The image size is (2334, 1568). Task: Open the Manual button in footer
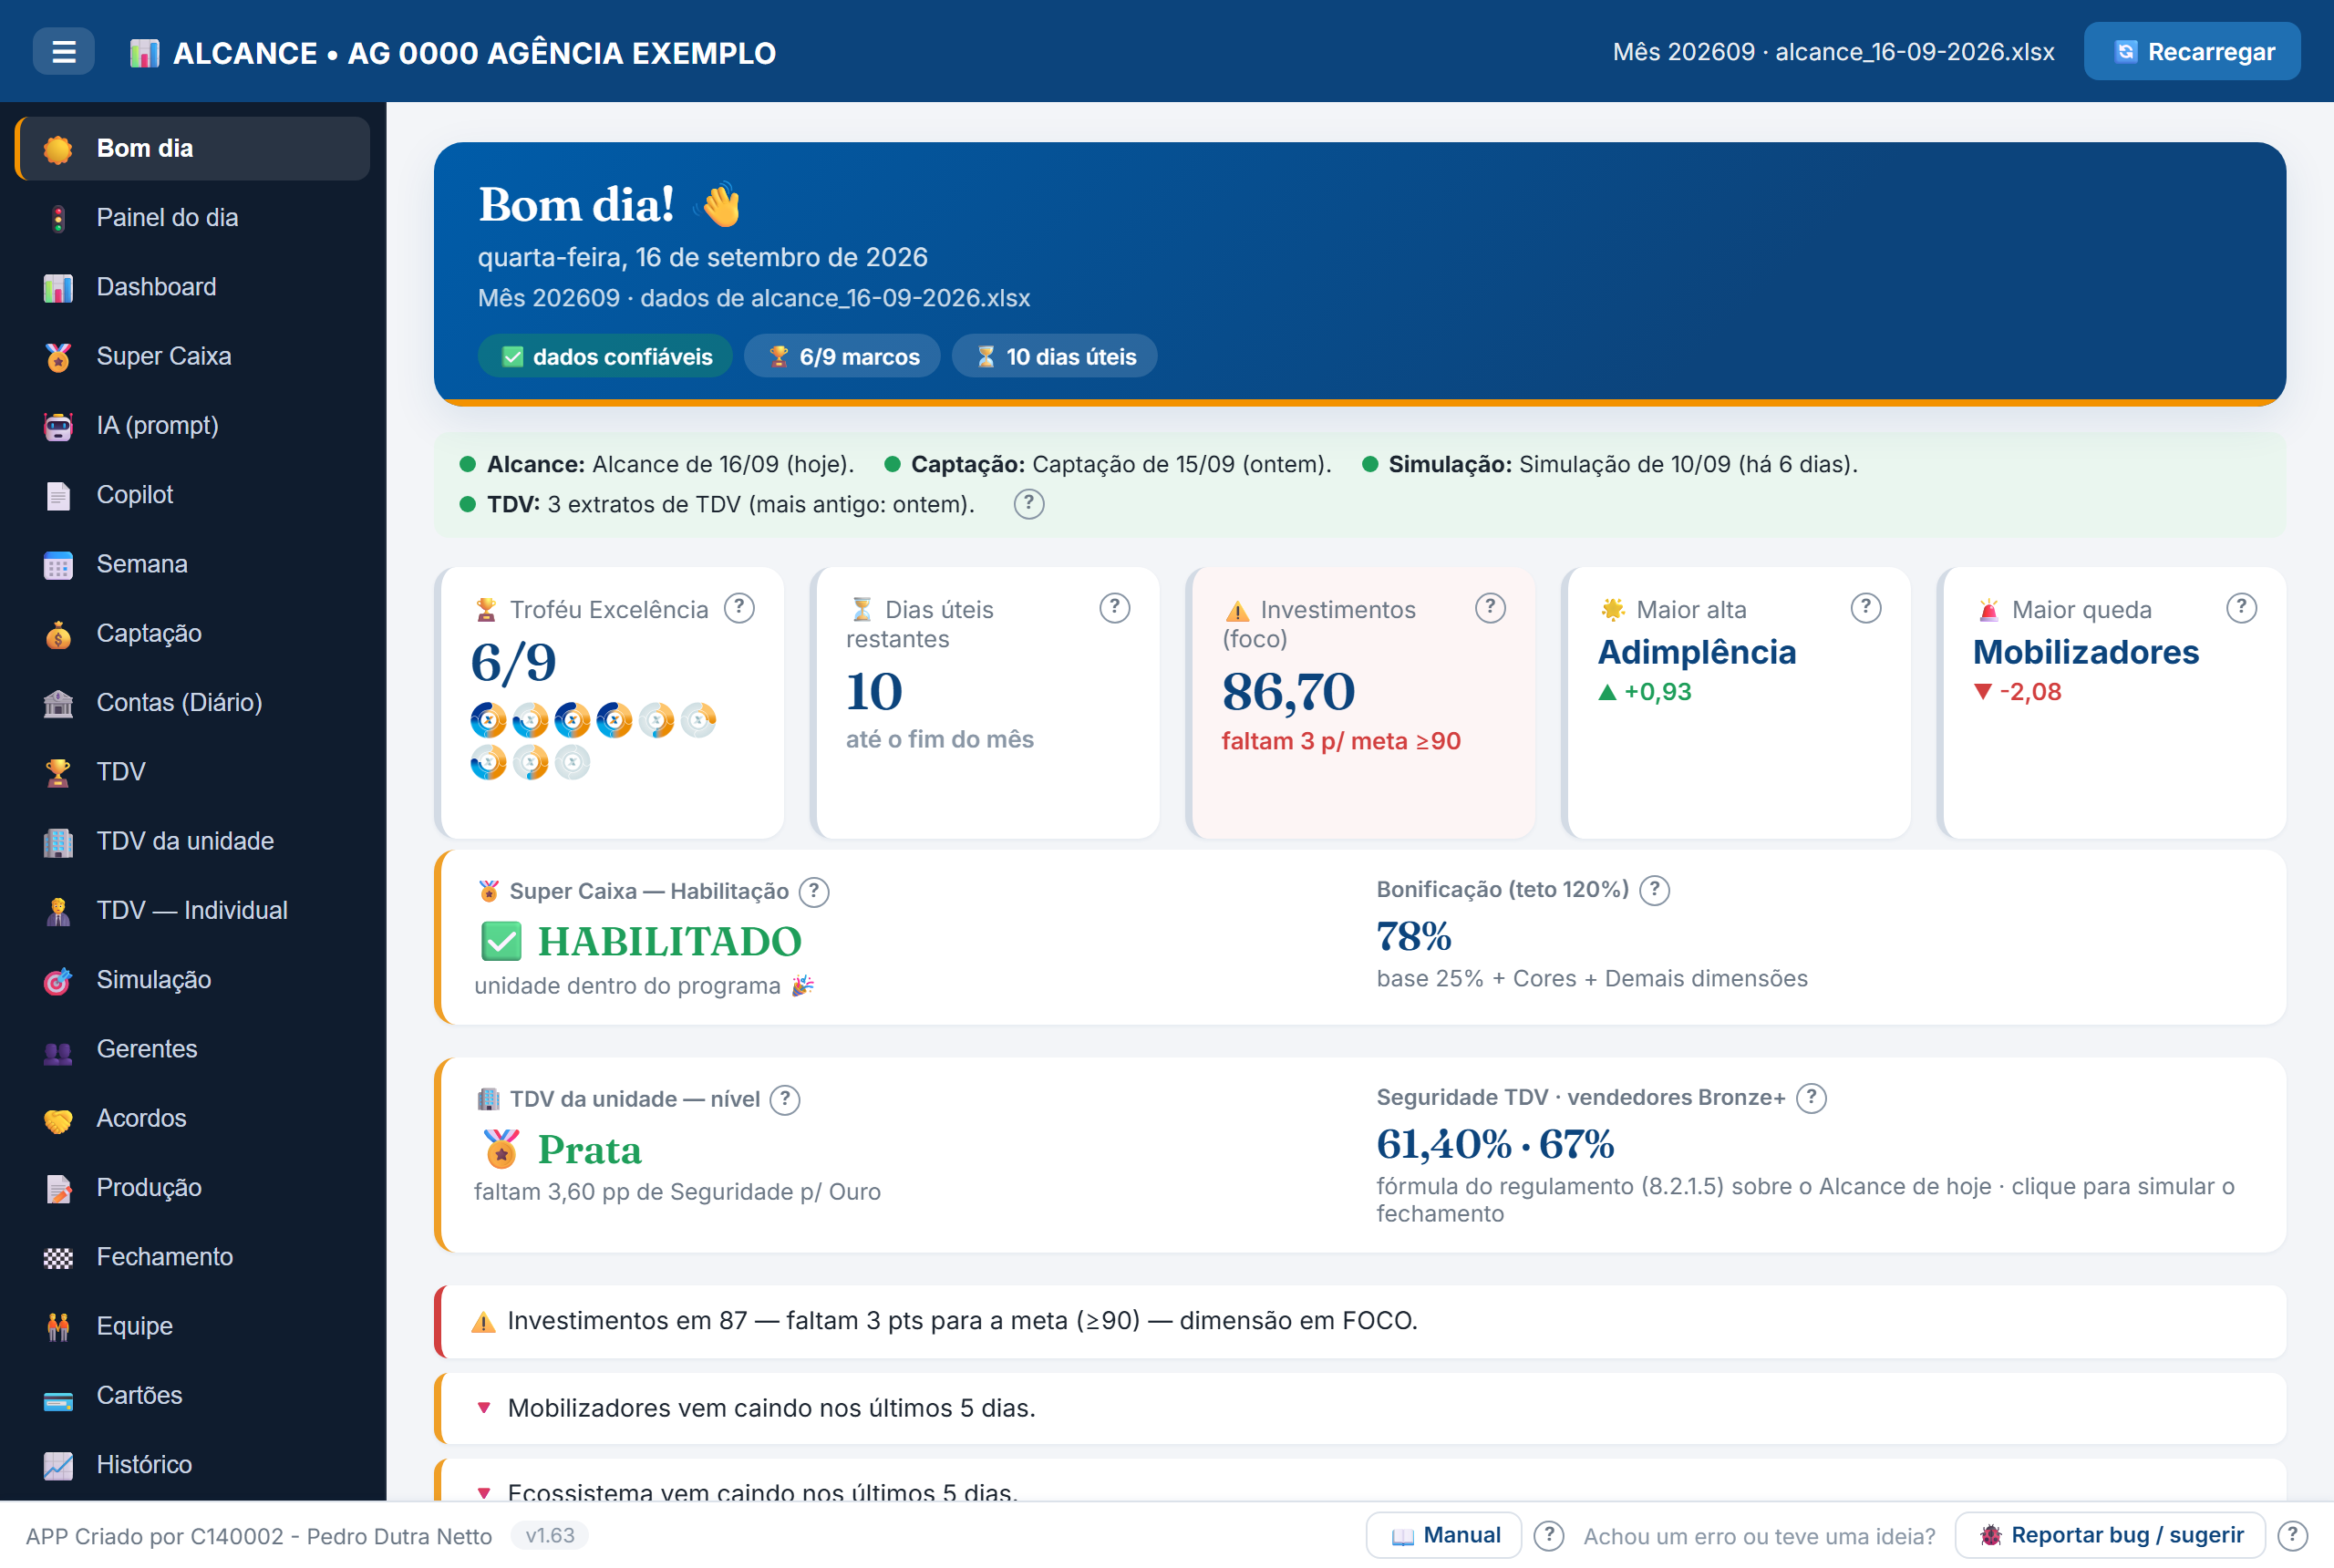(x=1443, y=1535)
